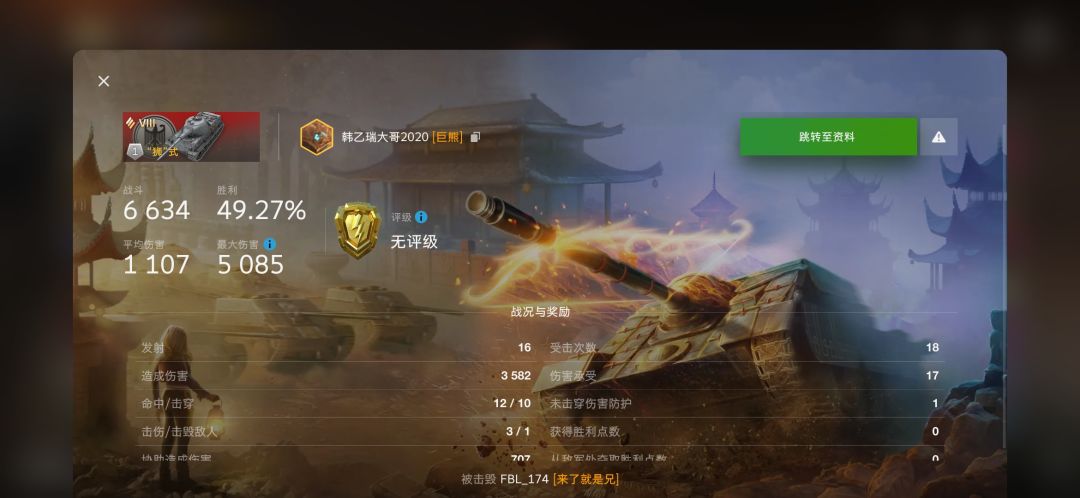Close the player stats panel
Screen dimensions: 1080x498
tap(104, 81)
